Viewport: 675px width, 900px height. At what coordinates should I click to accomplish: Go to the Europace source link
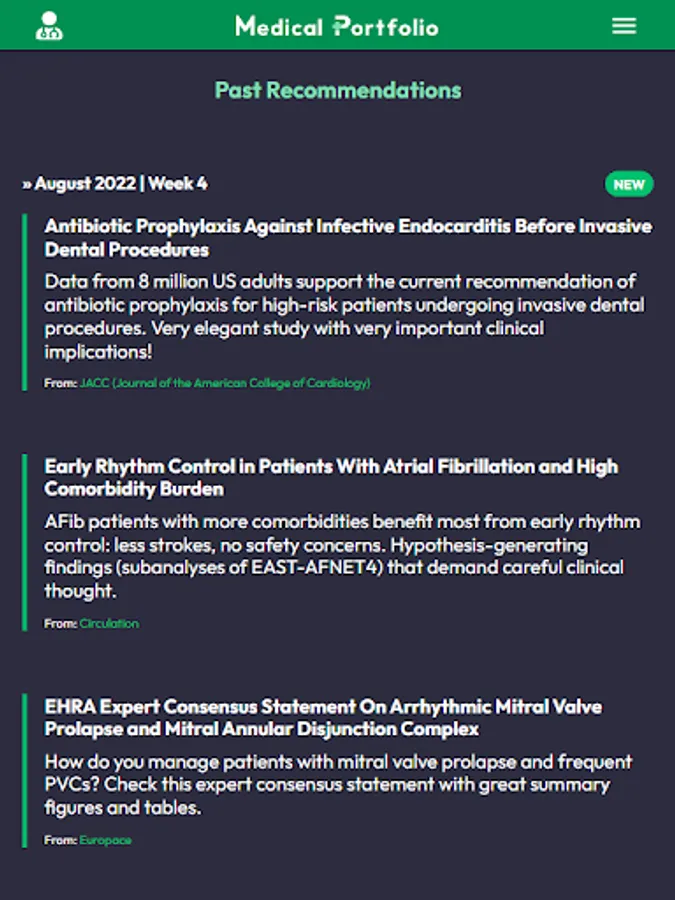click(105, 840)
